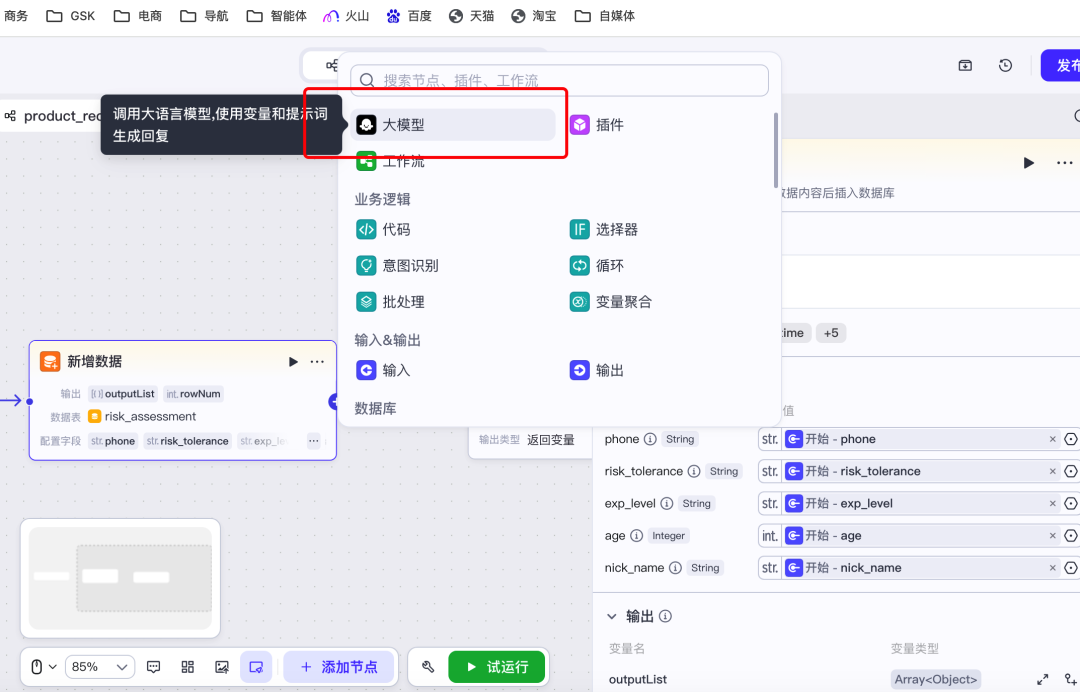Image resolution: width=1080 pixels, height=692 pixels.
Task: Open the 淘宝 bookmark
Action: [x=534, y=16]
